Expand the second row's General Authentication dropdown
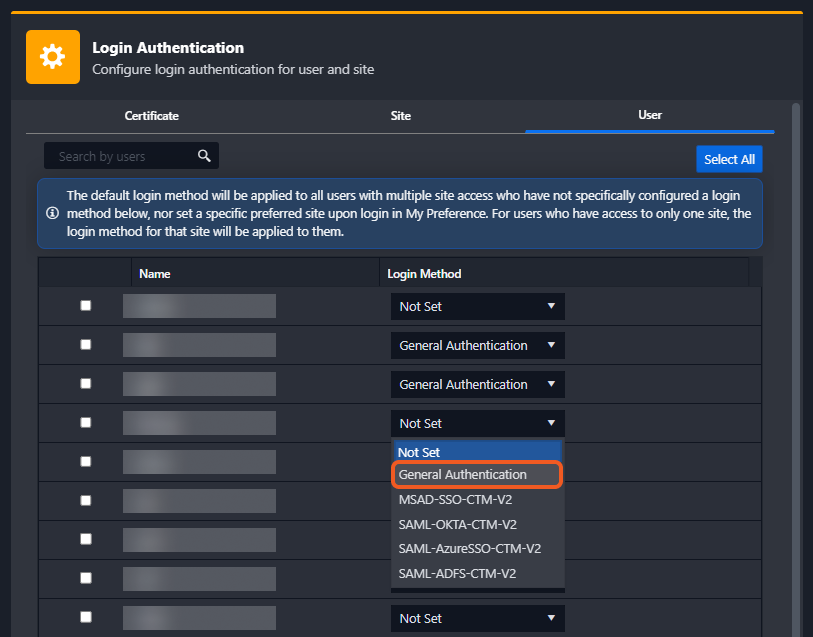Image resolution: width=813 pixels, height=637 pixels. click(x=477, y=346)
